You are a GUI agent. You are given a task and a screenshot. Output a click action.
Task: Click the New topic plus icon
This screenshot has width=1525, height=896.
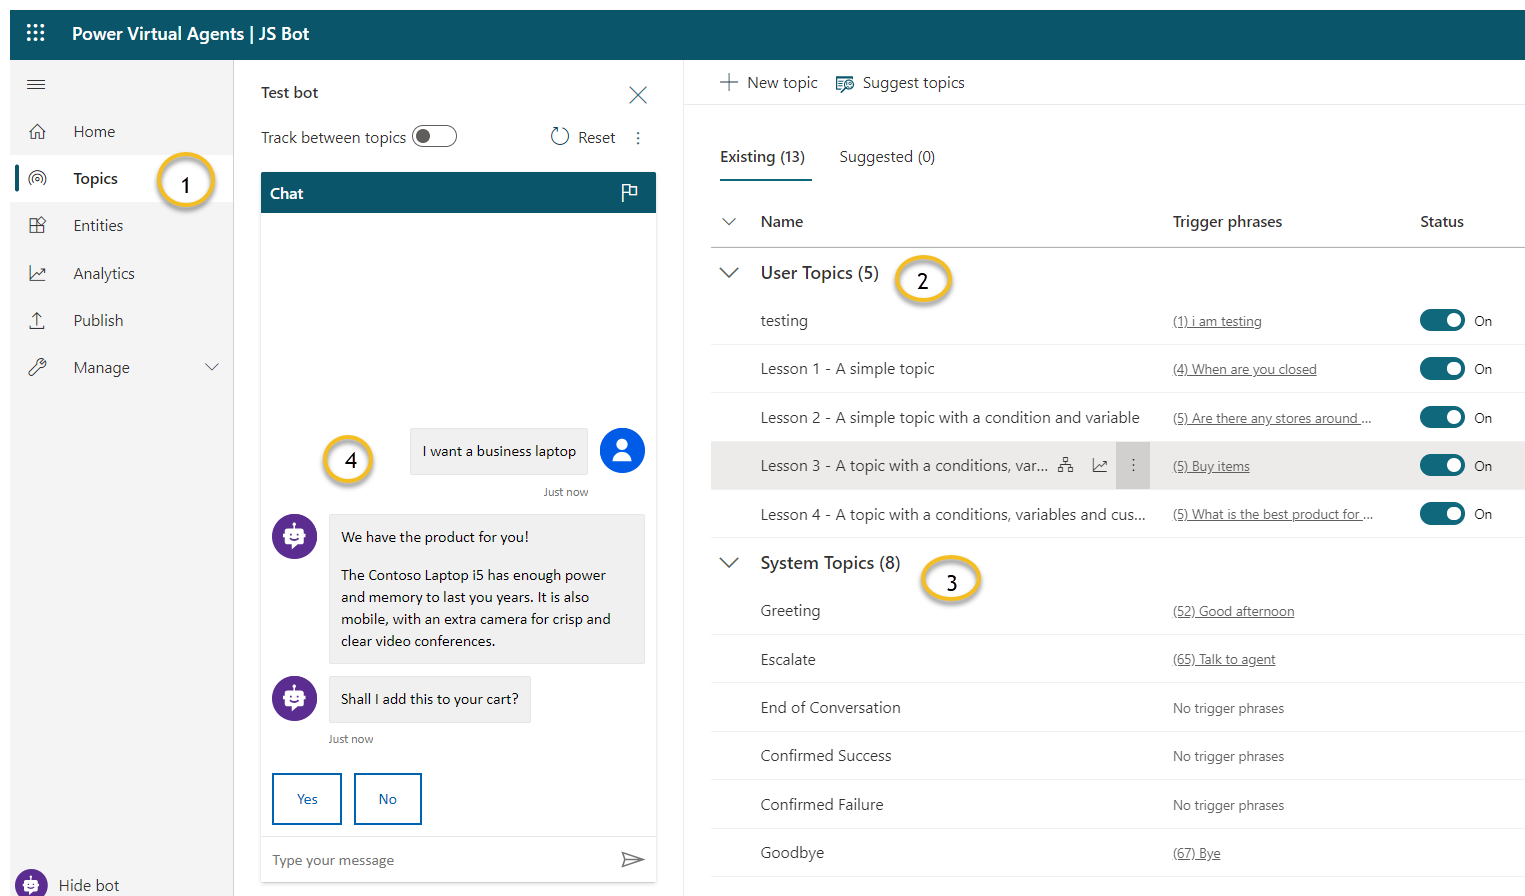pyautogui.click(x=729, y=82)
